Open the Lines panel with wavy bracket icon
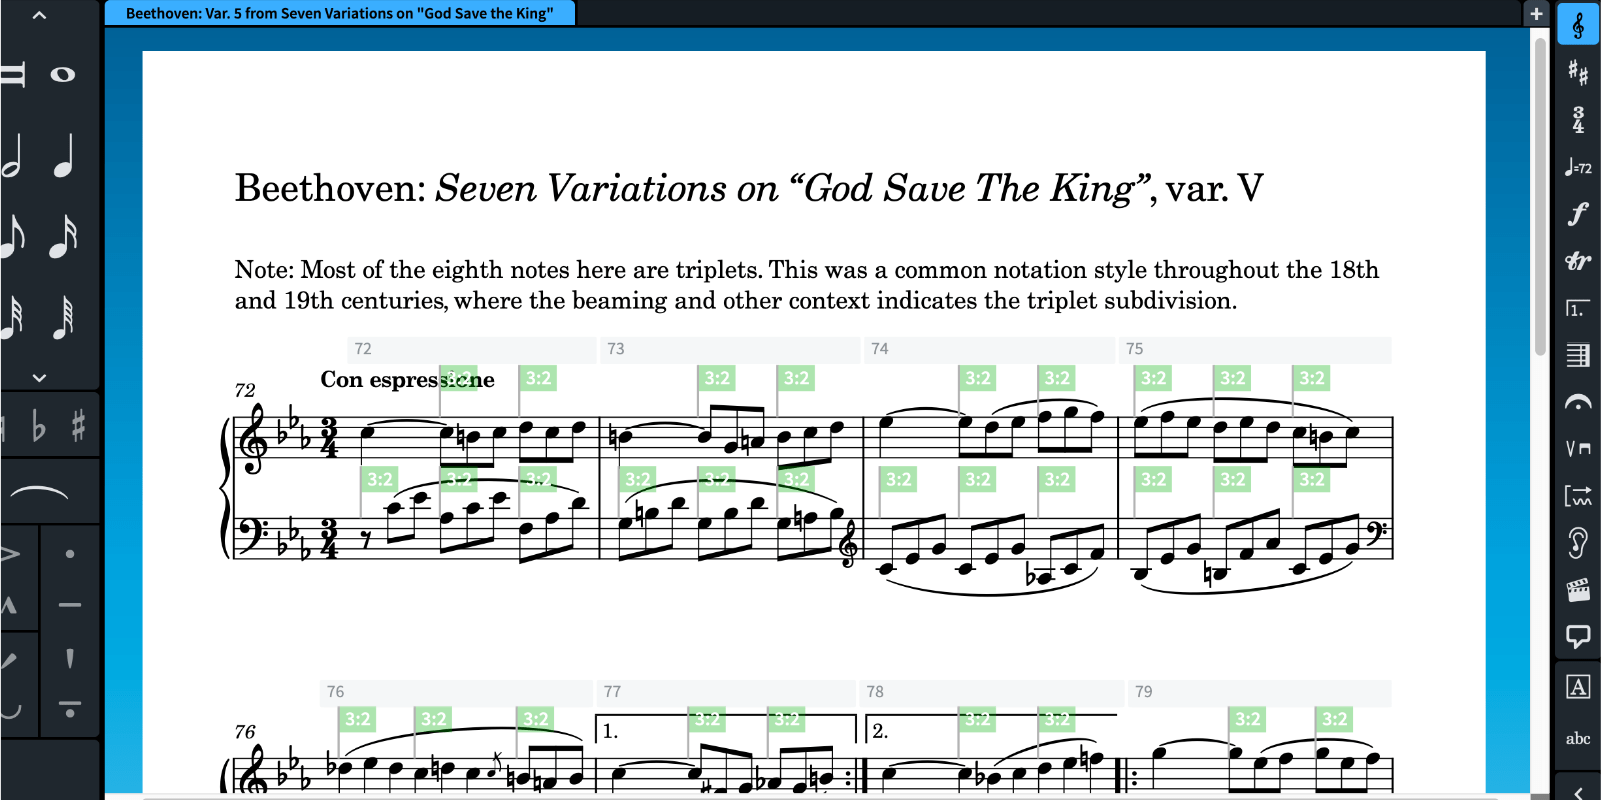 (1578, 496)
